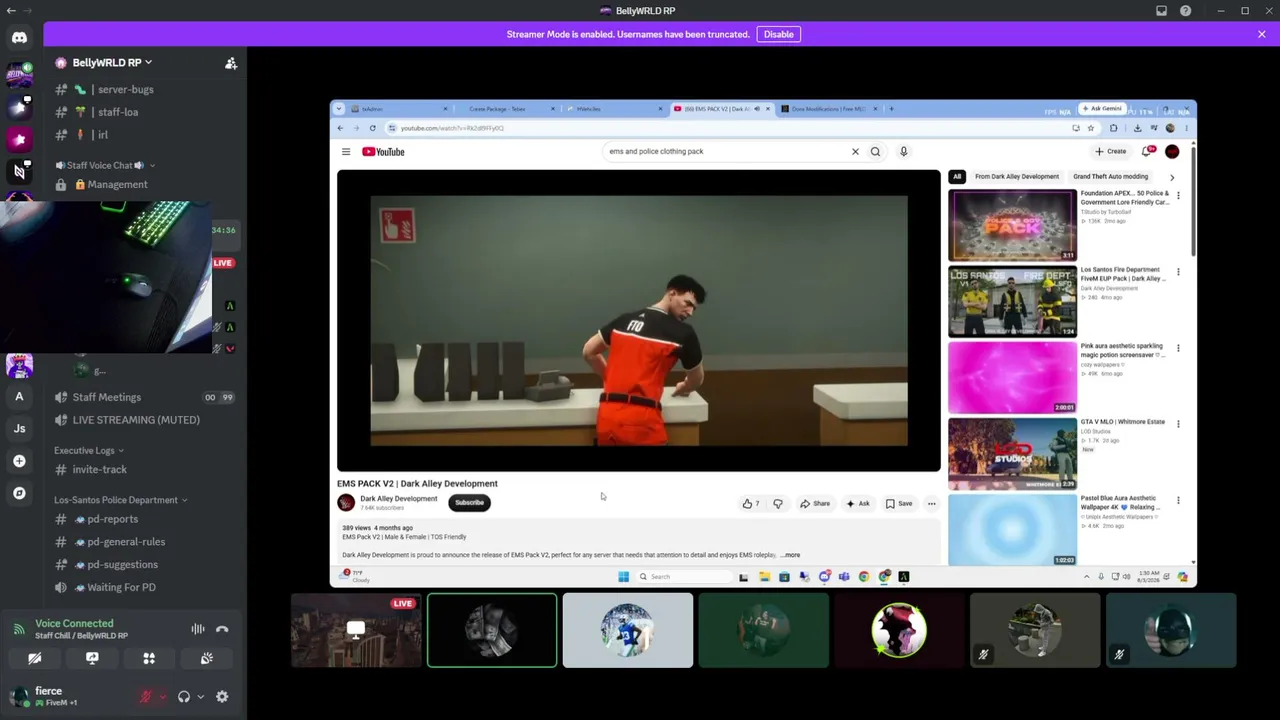The image size is (1280, 720).
Task: Click the 'Disable' Streamer Mode button
Action: [778, 34]
